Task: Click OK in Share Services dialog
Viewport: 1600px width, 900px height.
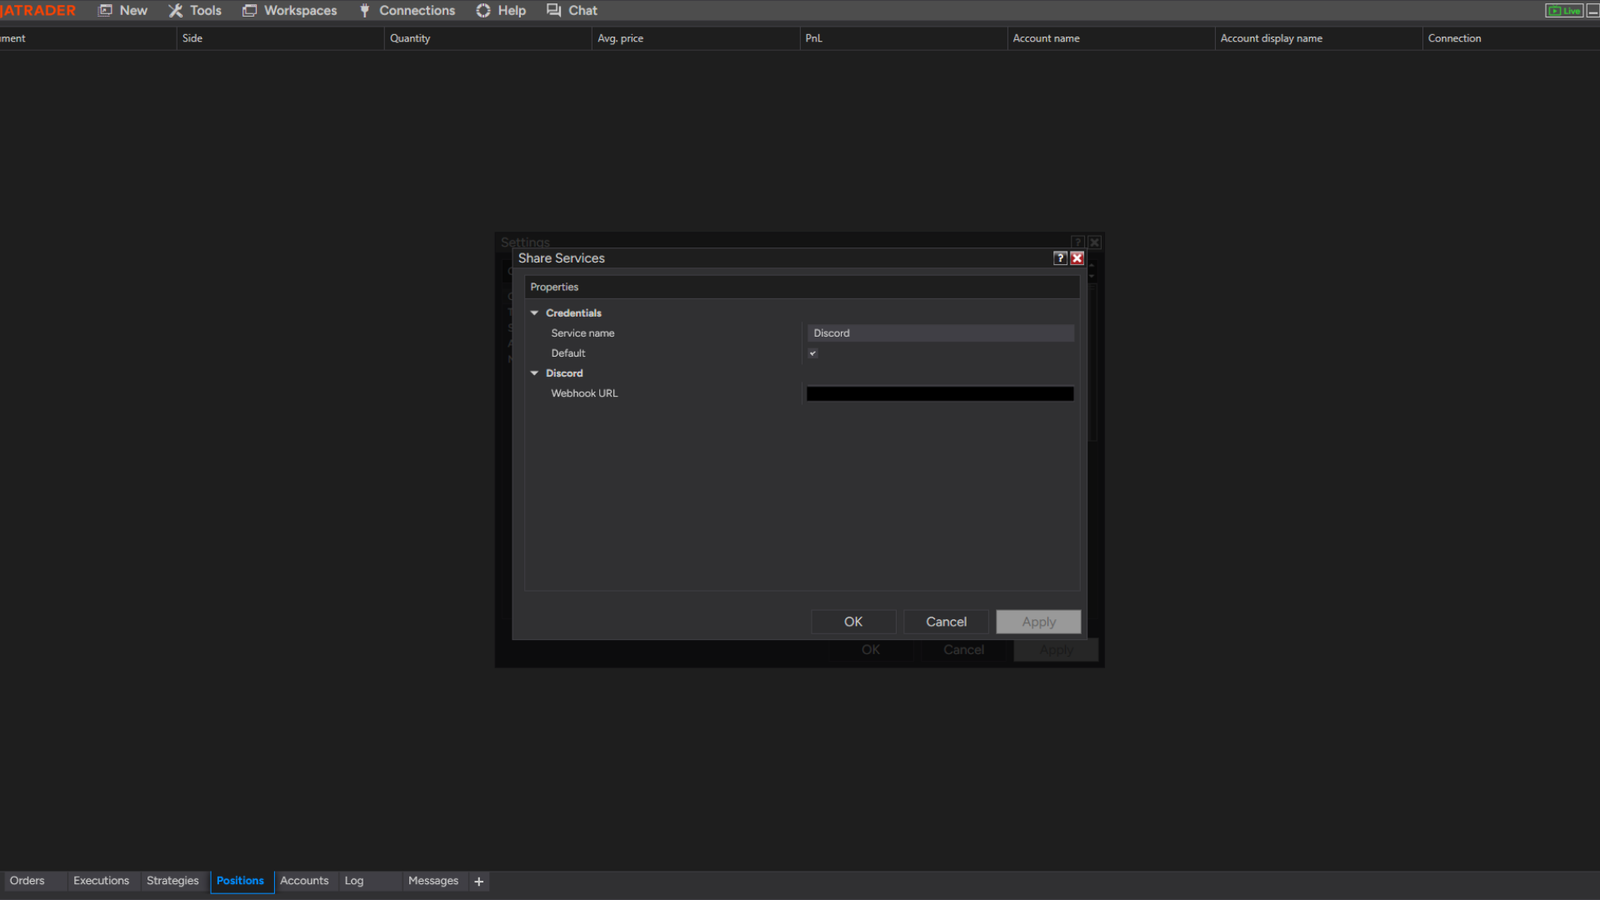Action: [x=853, y=622]
